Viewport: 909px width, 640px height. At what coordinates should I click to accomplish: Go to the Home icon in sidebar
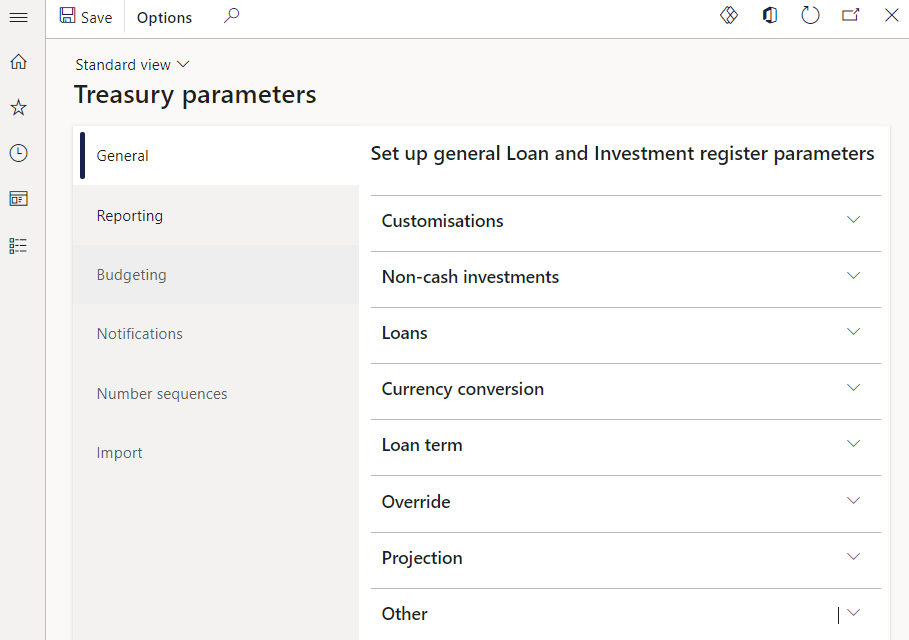[18, 62]
